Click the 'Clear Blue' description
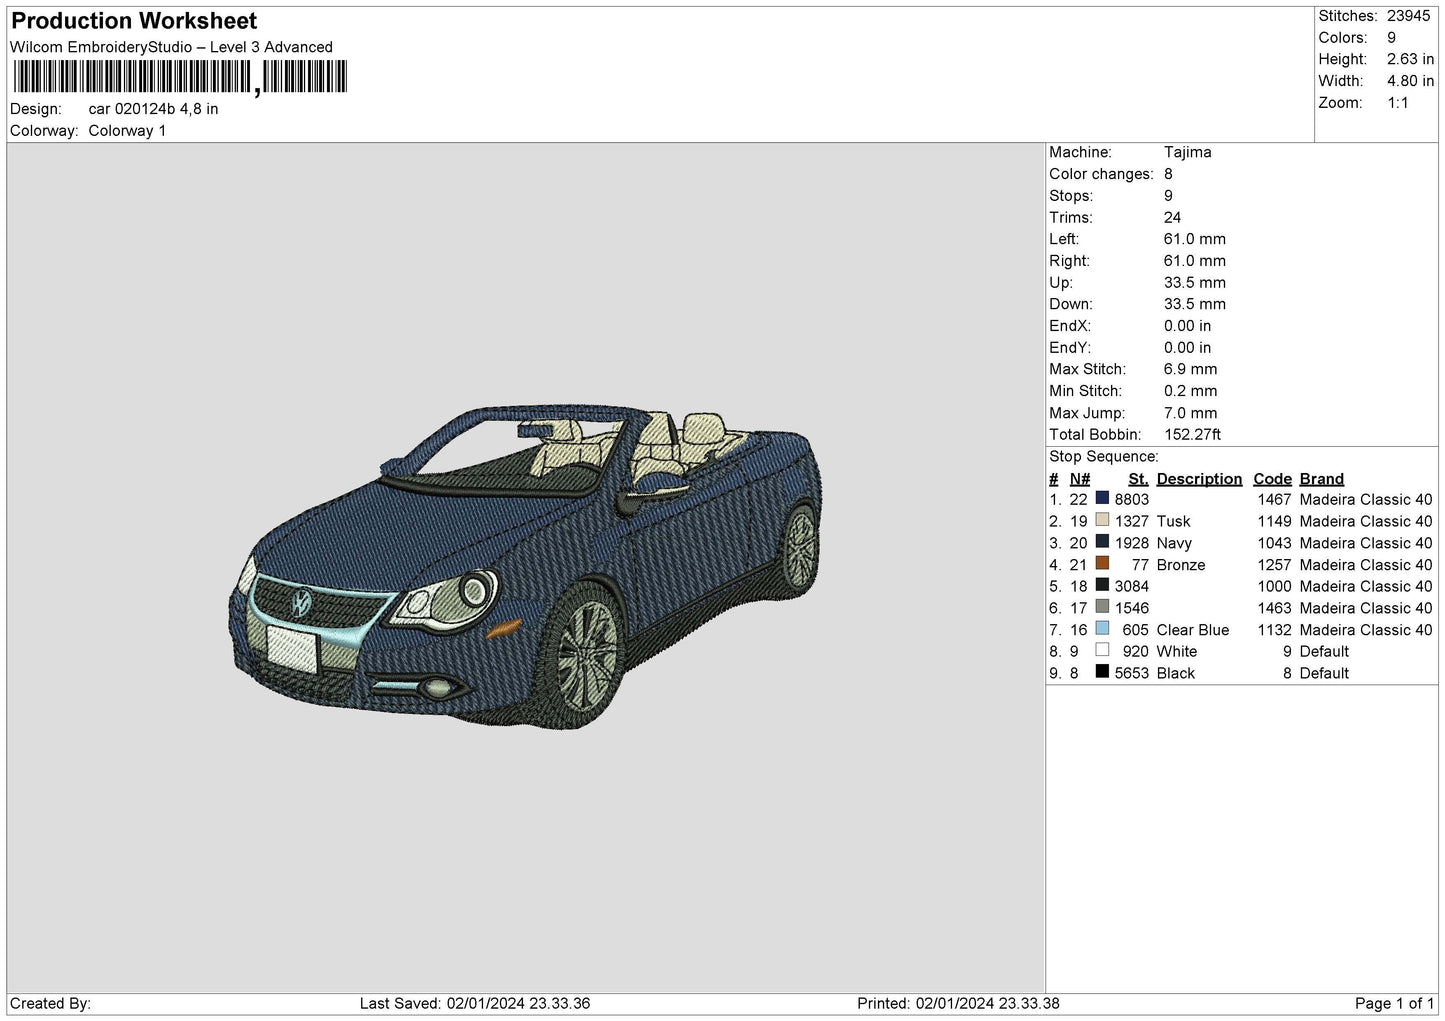Viewport: 1445px width, 1021px height. [x=1193, y=630]
